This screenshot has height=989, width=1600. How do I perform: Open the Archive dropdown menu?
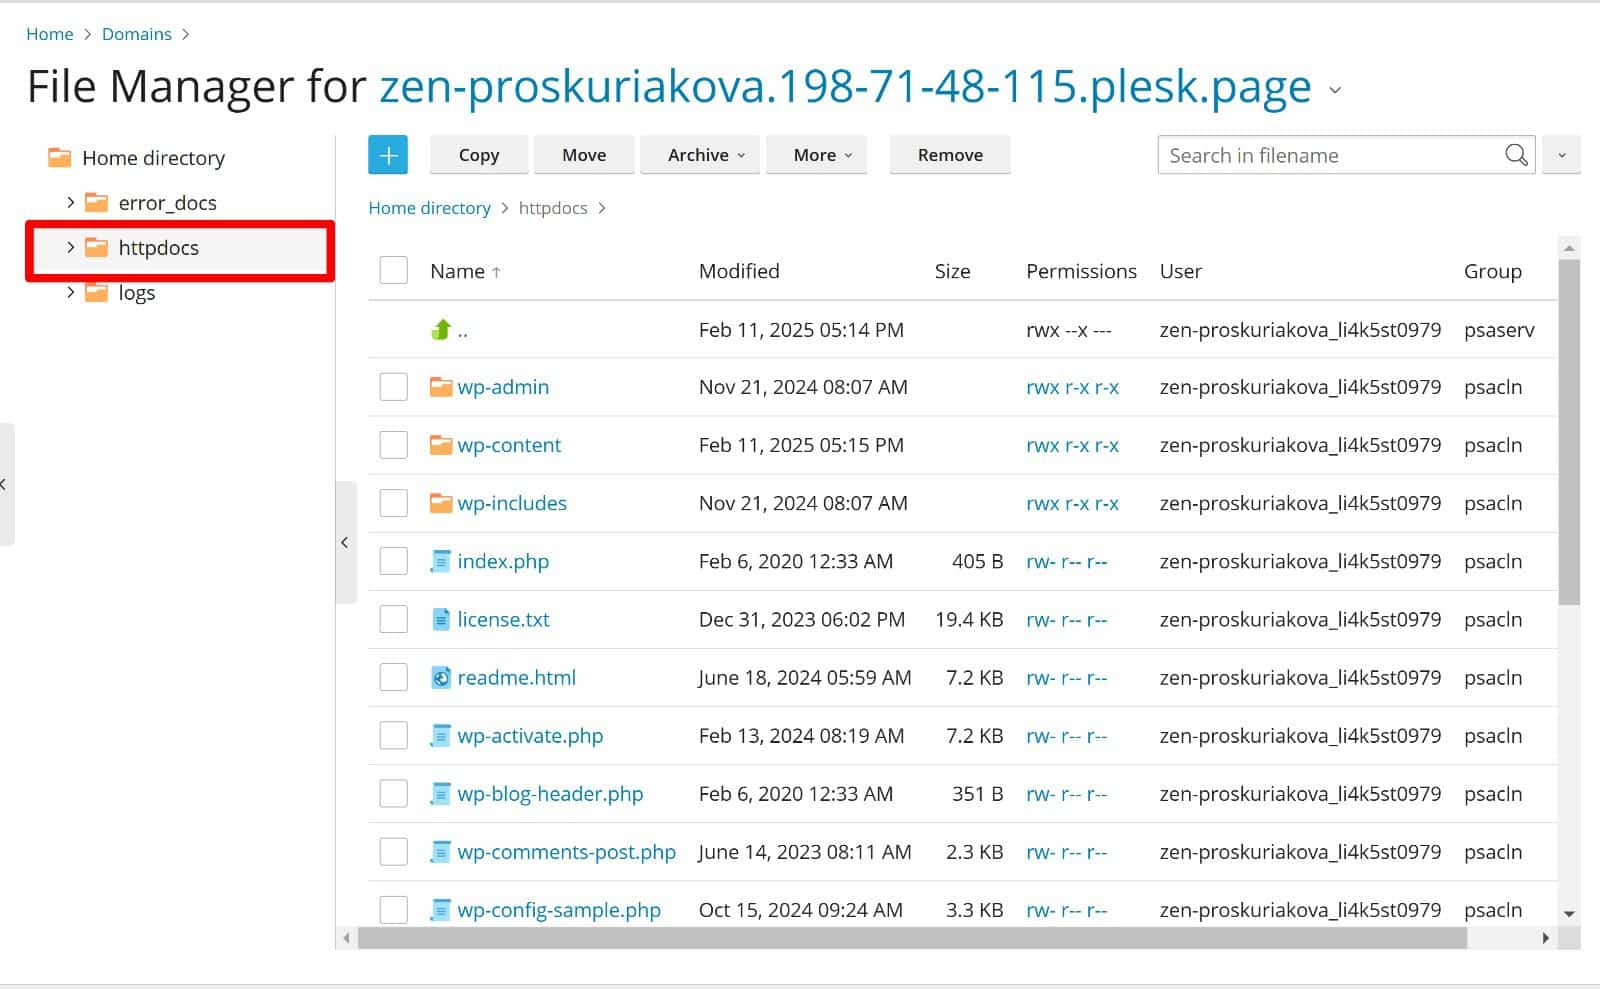[x=705, y=155]
